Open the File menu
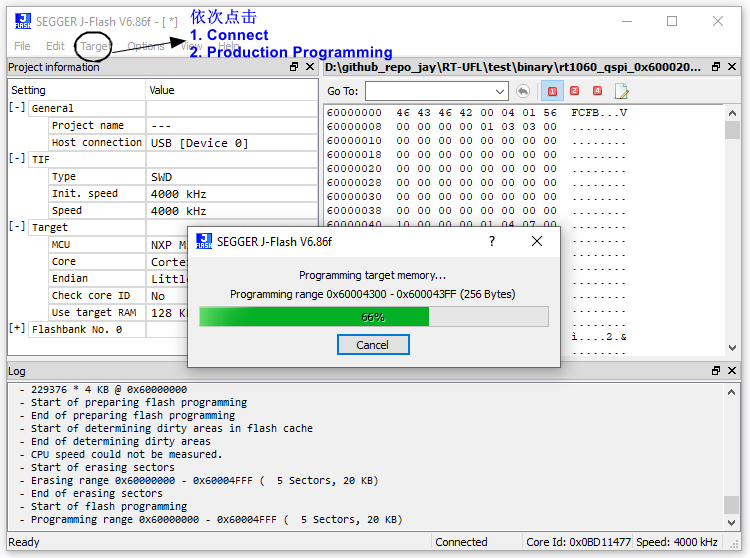The image size is (750, 558). coord(22,46)
